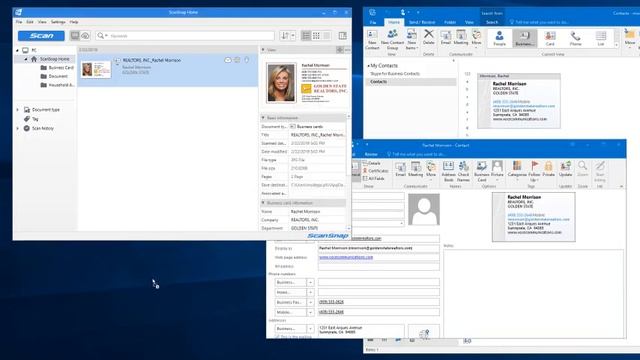Open New Items dropdown in Outlook

click(x=411, y=39)
